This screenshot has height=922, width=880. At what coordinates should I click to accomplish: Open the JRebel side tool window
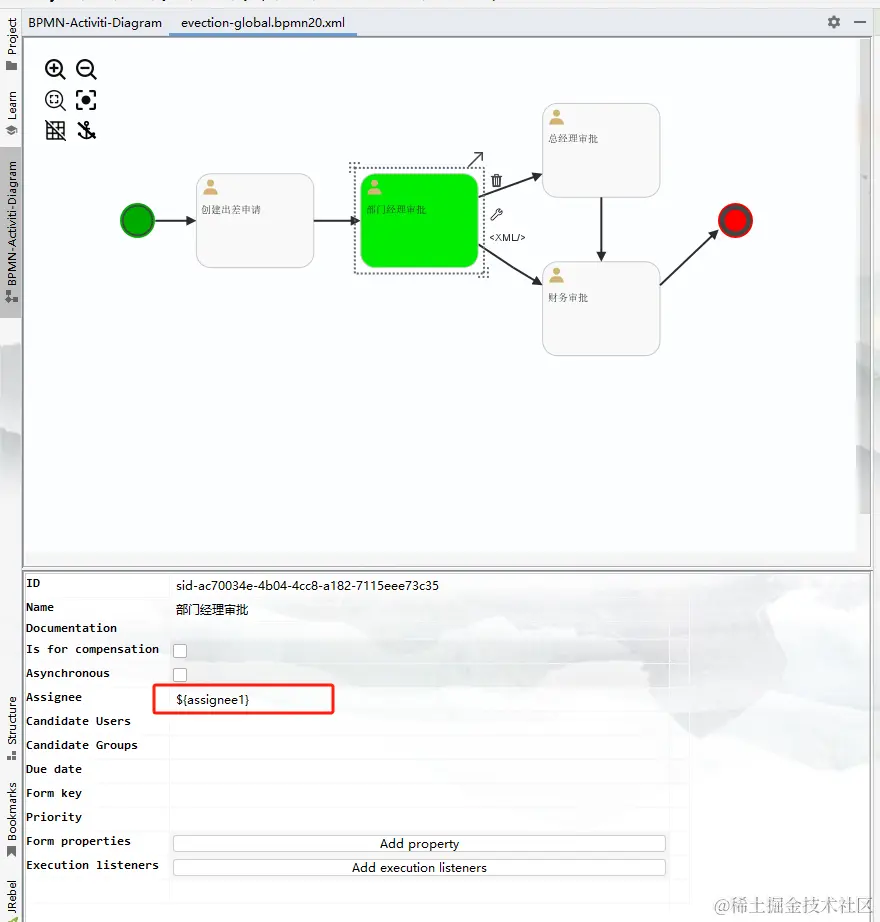coord(11,900)
